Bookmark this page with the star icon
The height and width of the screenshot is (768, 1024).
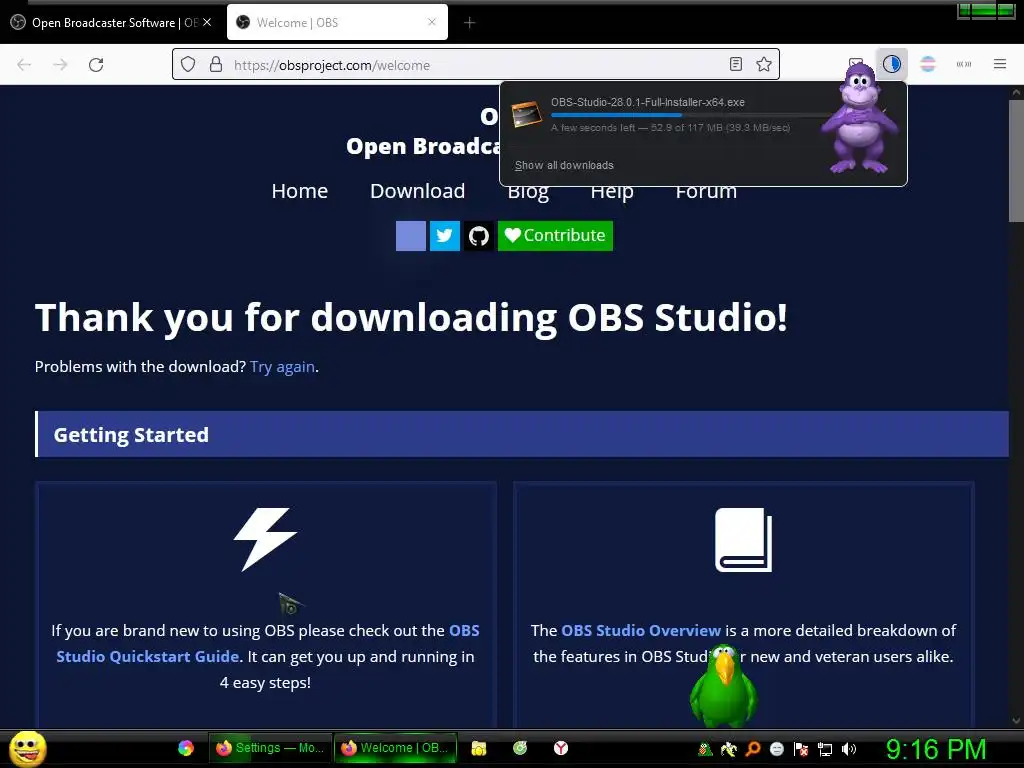(x=763, y=64)
